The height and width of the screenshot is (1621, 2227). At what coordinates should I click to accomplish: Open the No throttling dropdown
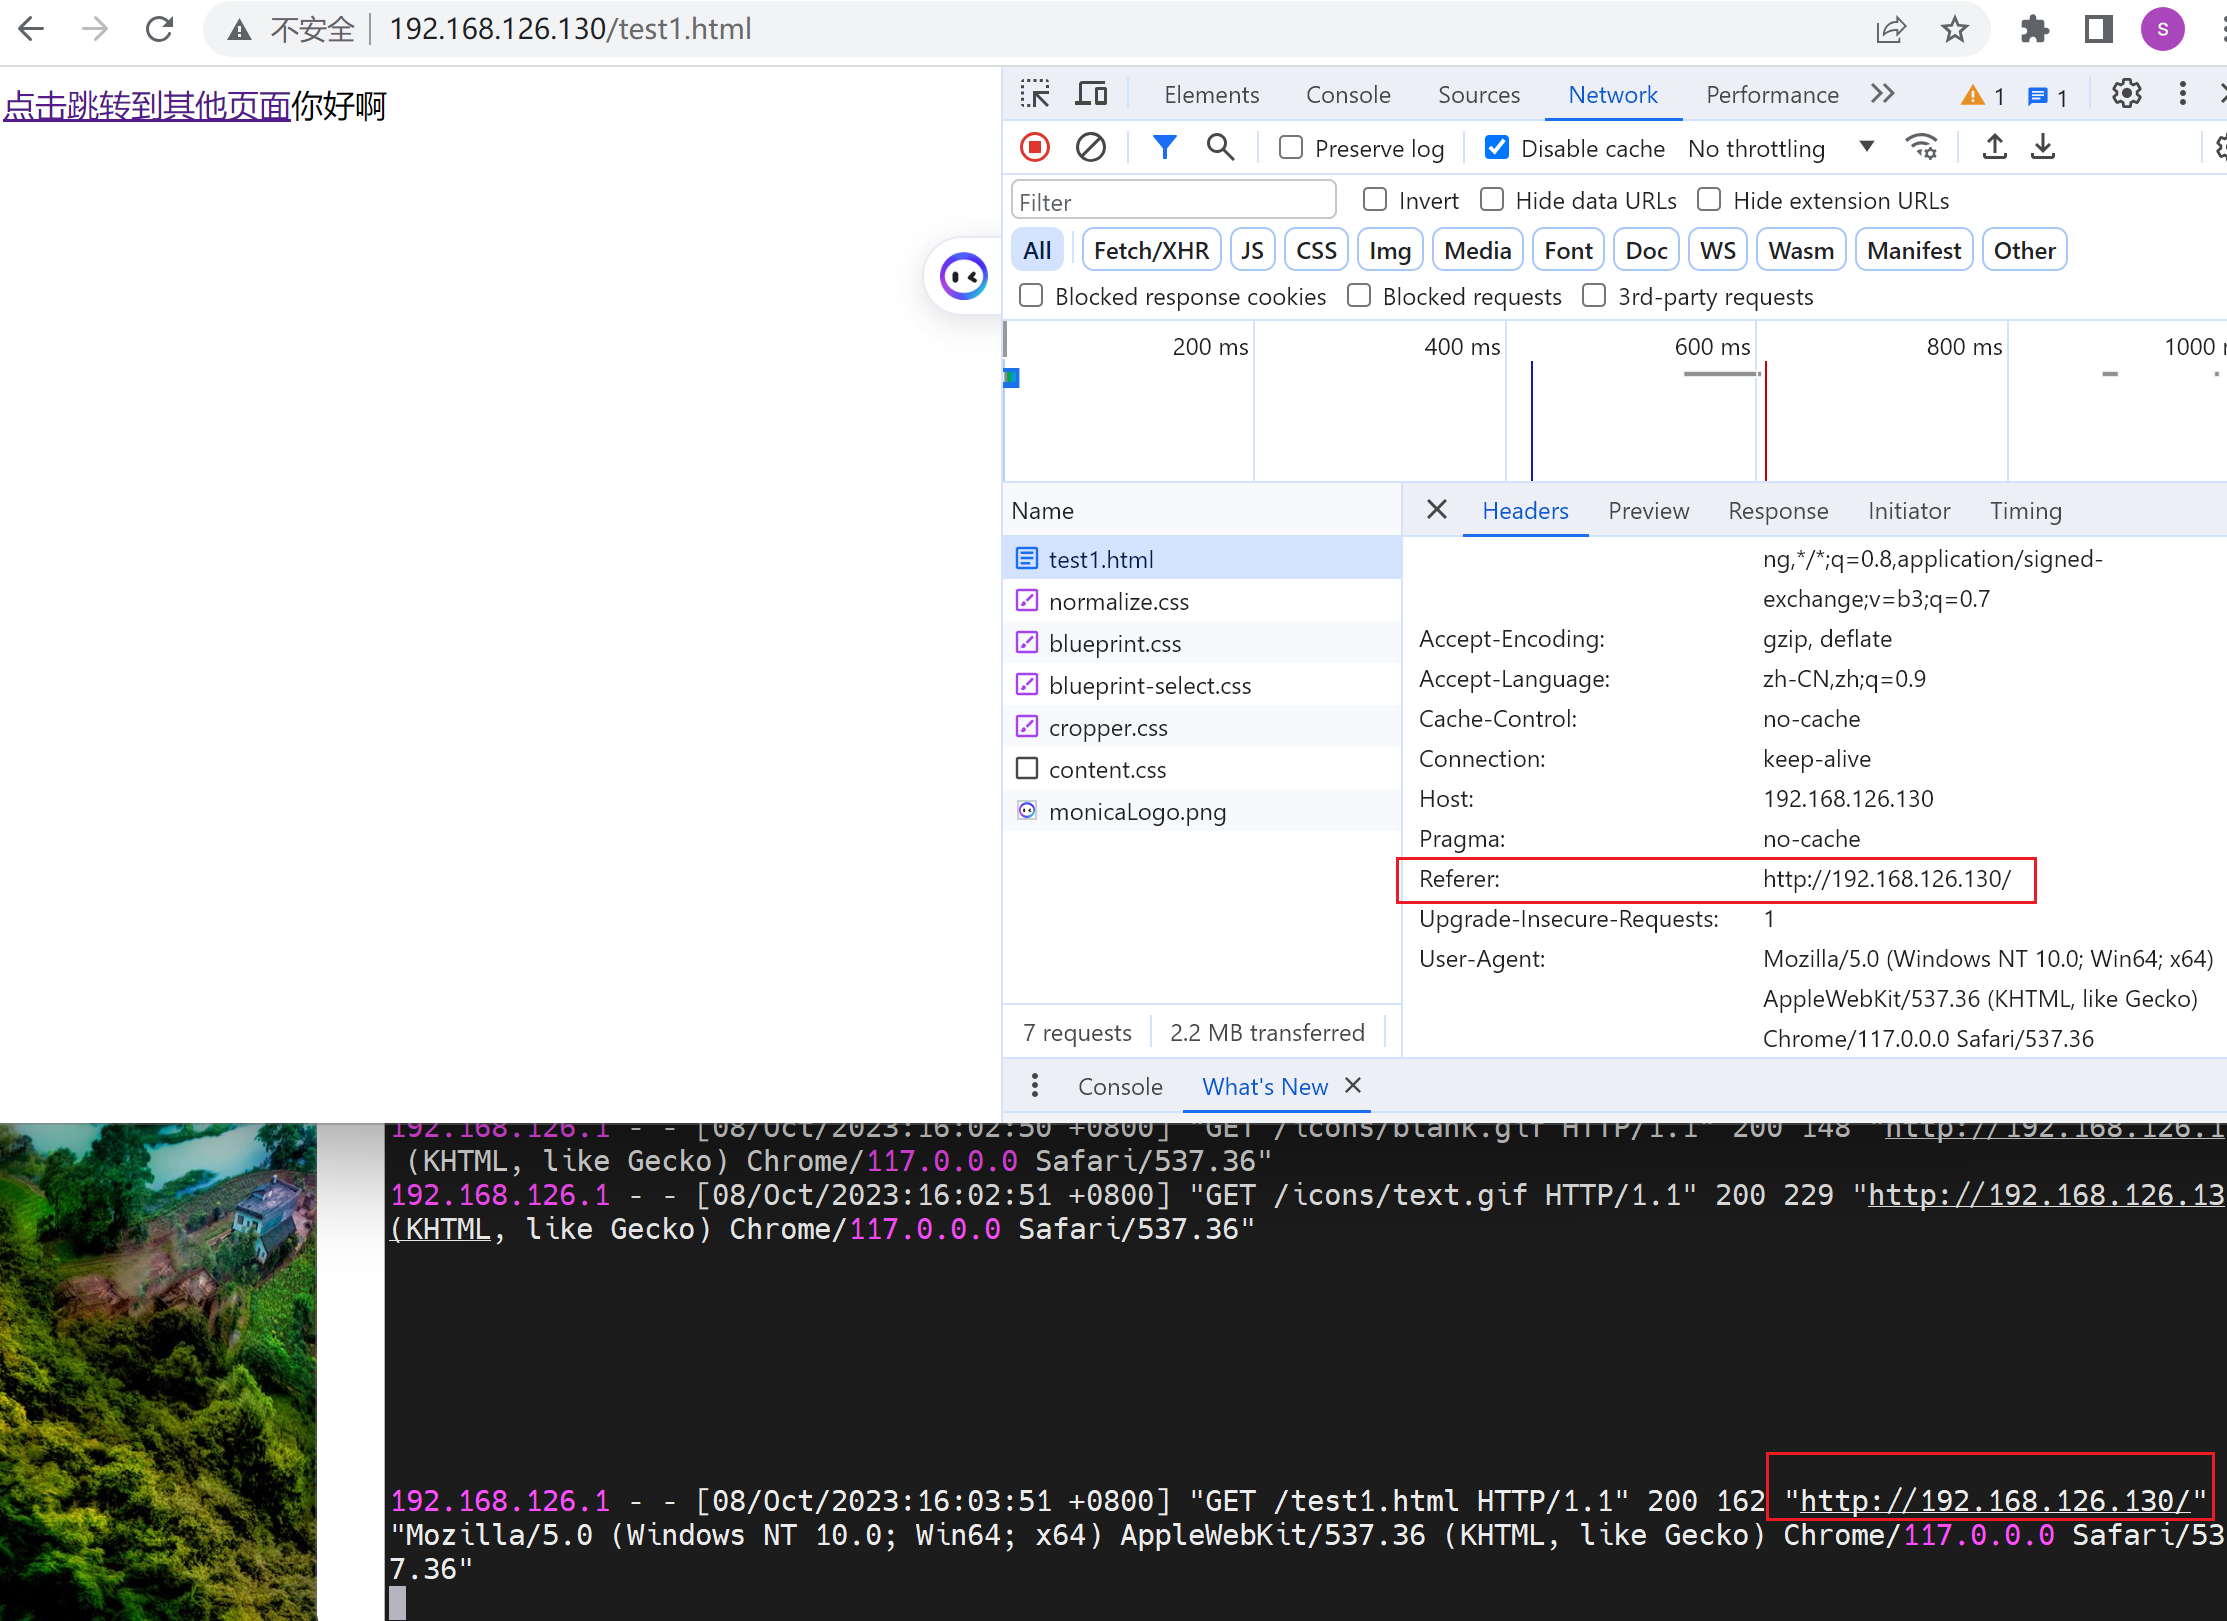[x=1780, y=148]
